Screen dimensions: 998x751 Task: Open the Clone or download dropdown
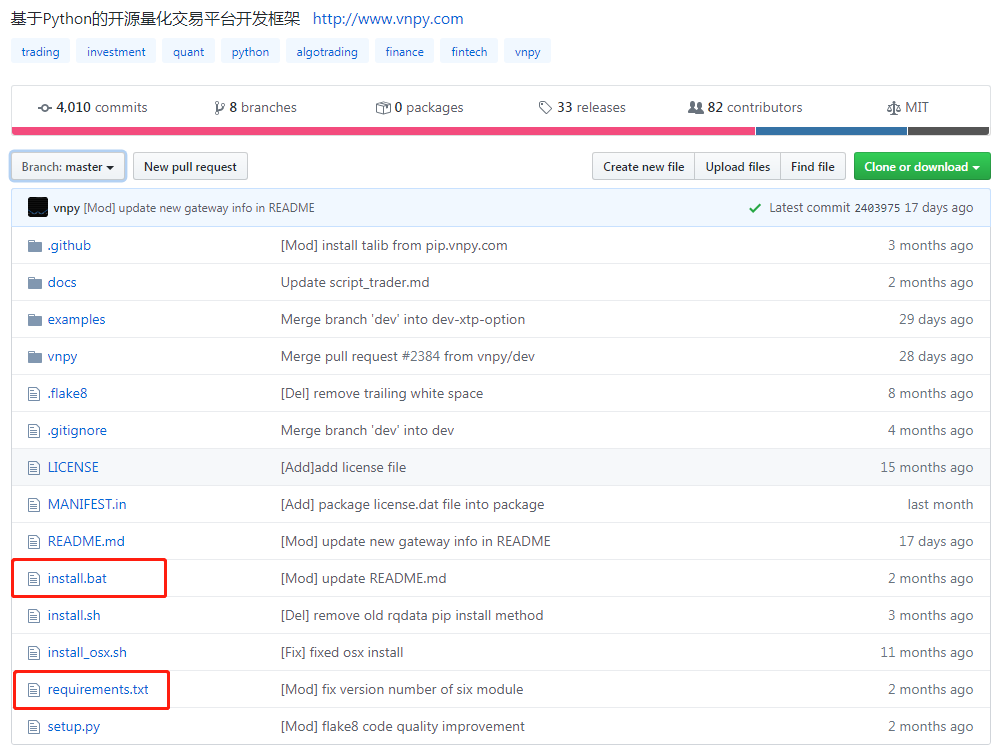[x=922, y=167]
